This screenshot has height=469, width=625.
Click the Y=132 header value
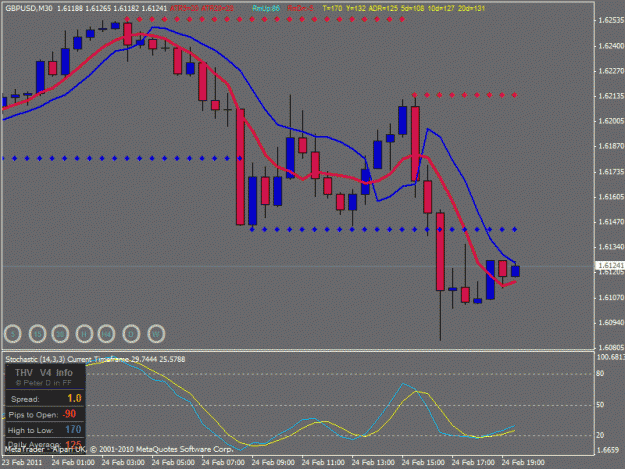coord(356,8)
